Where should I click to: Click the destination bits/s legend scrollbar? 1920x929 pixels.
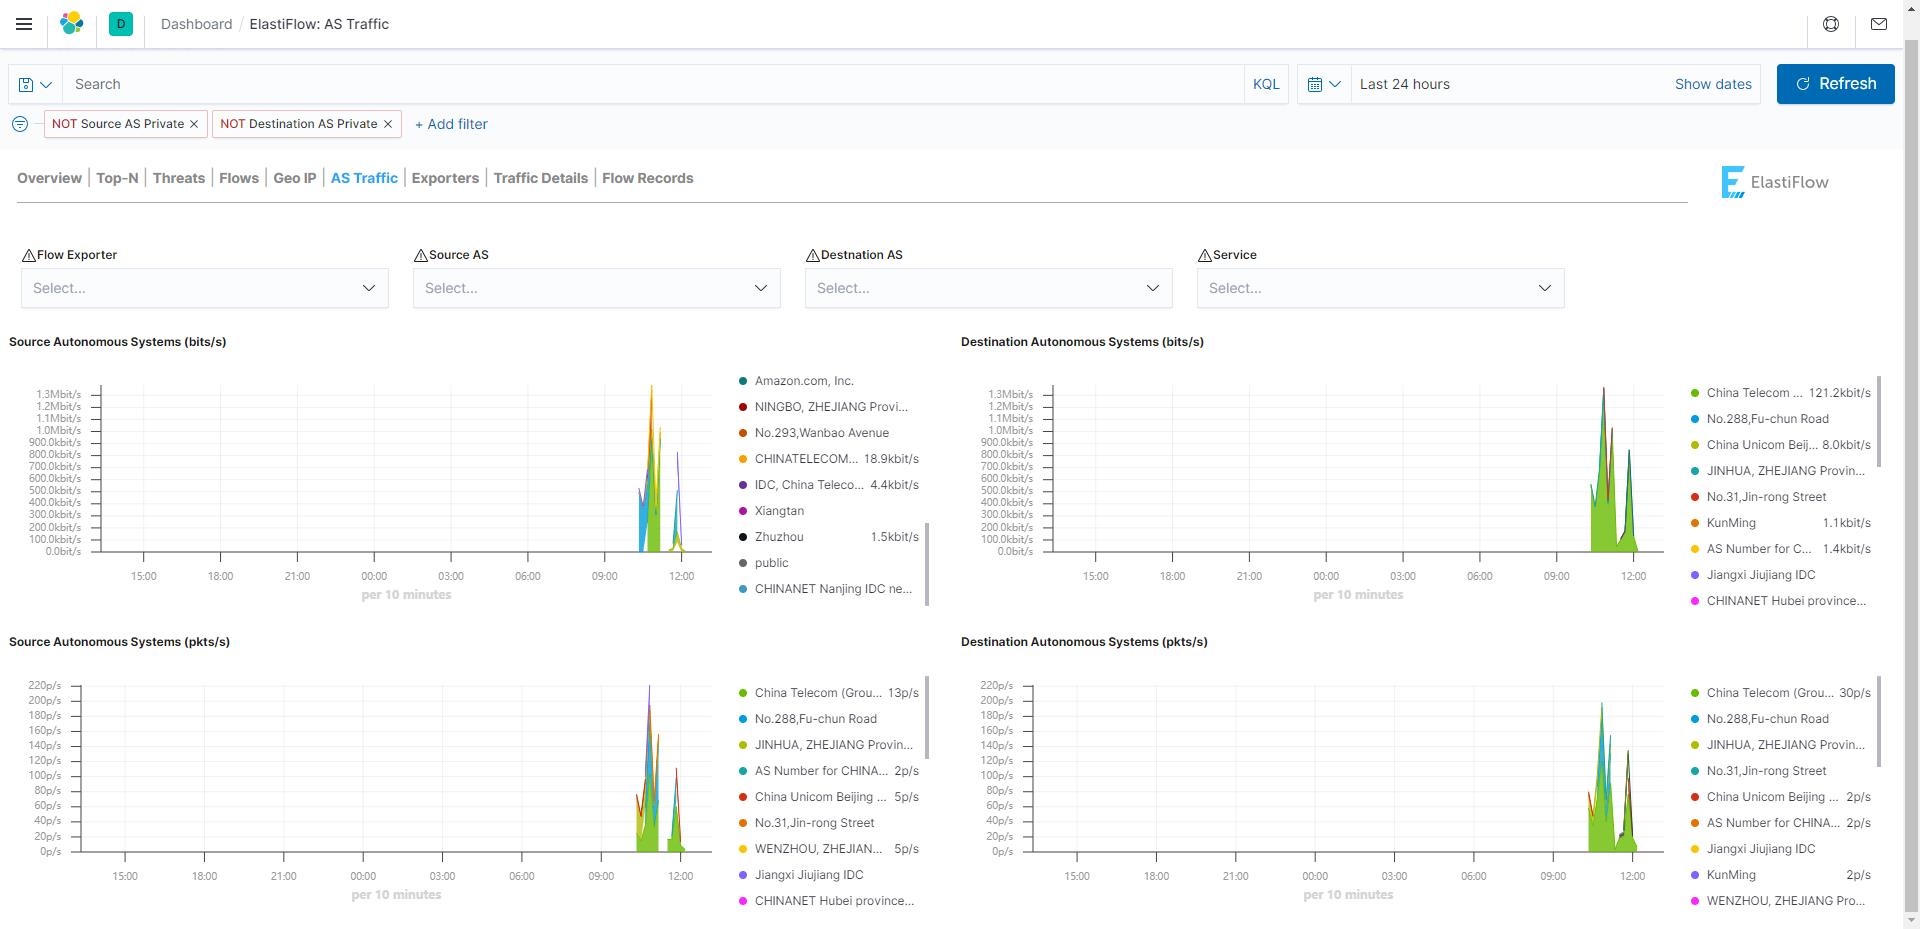[x=1879, y=421]
